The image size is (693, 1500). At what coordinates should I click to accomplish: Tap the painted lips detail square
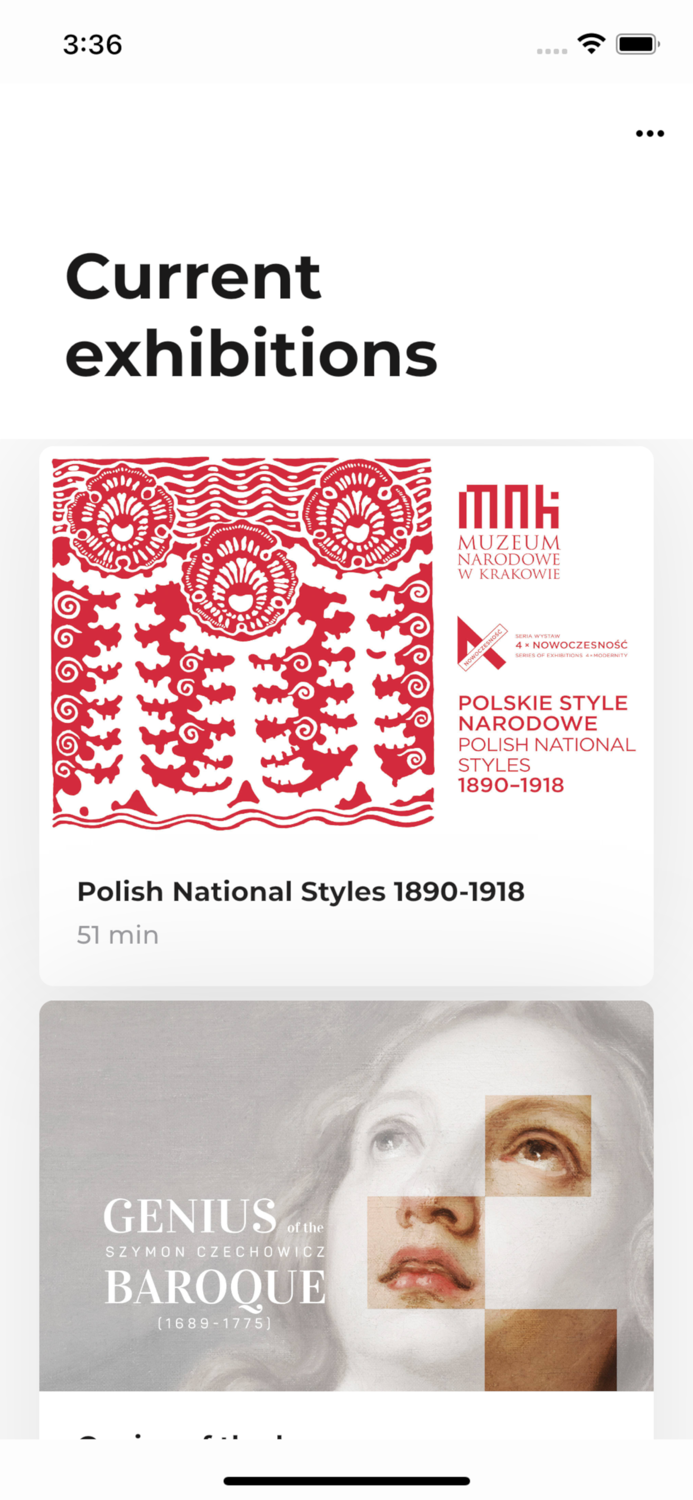tap(425, 1252)
